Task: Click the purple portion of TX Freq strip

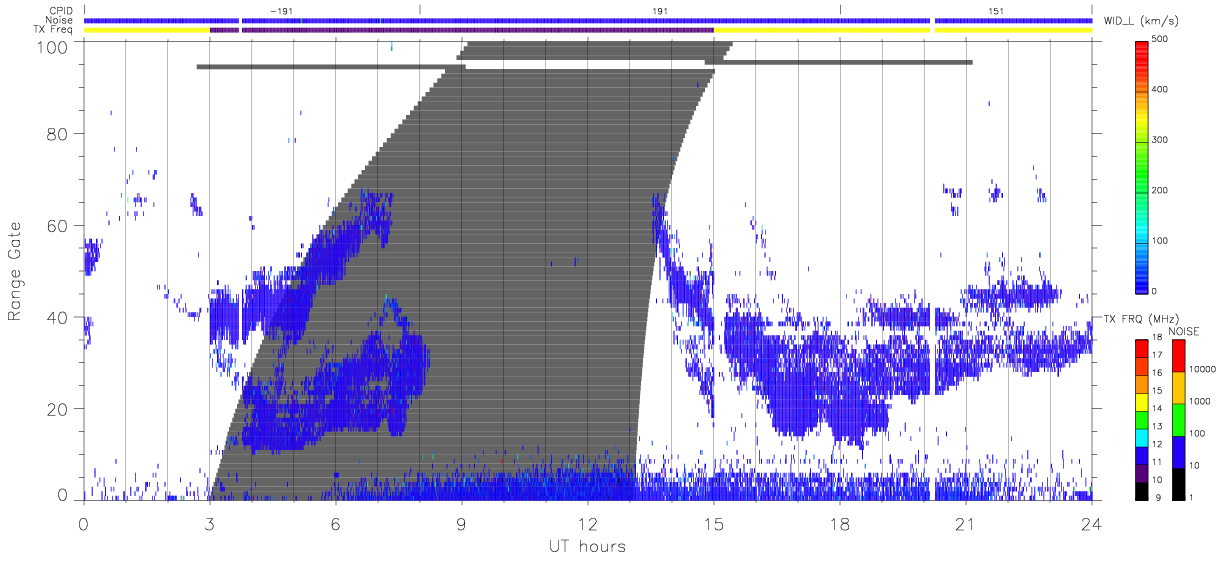Action: [x=462, y=30]
